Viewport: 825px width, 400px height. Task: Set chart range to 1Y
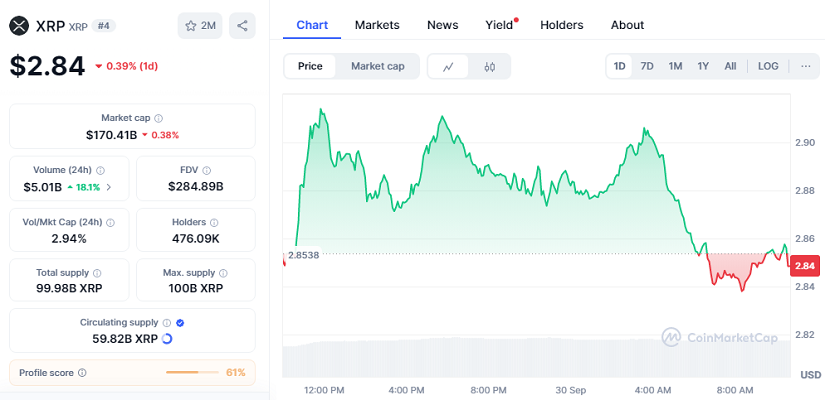tap(703, 66)
